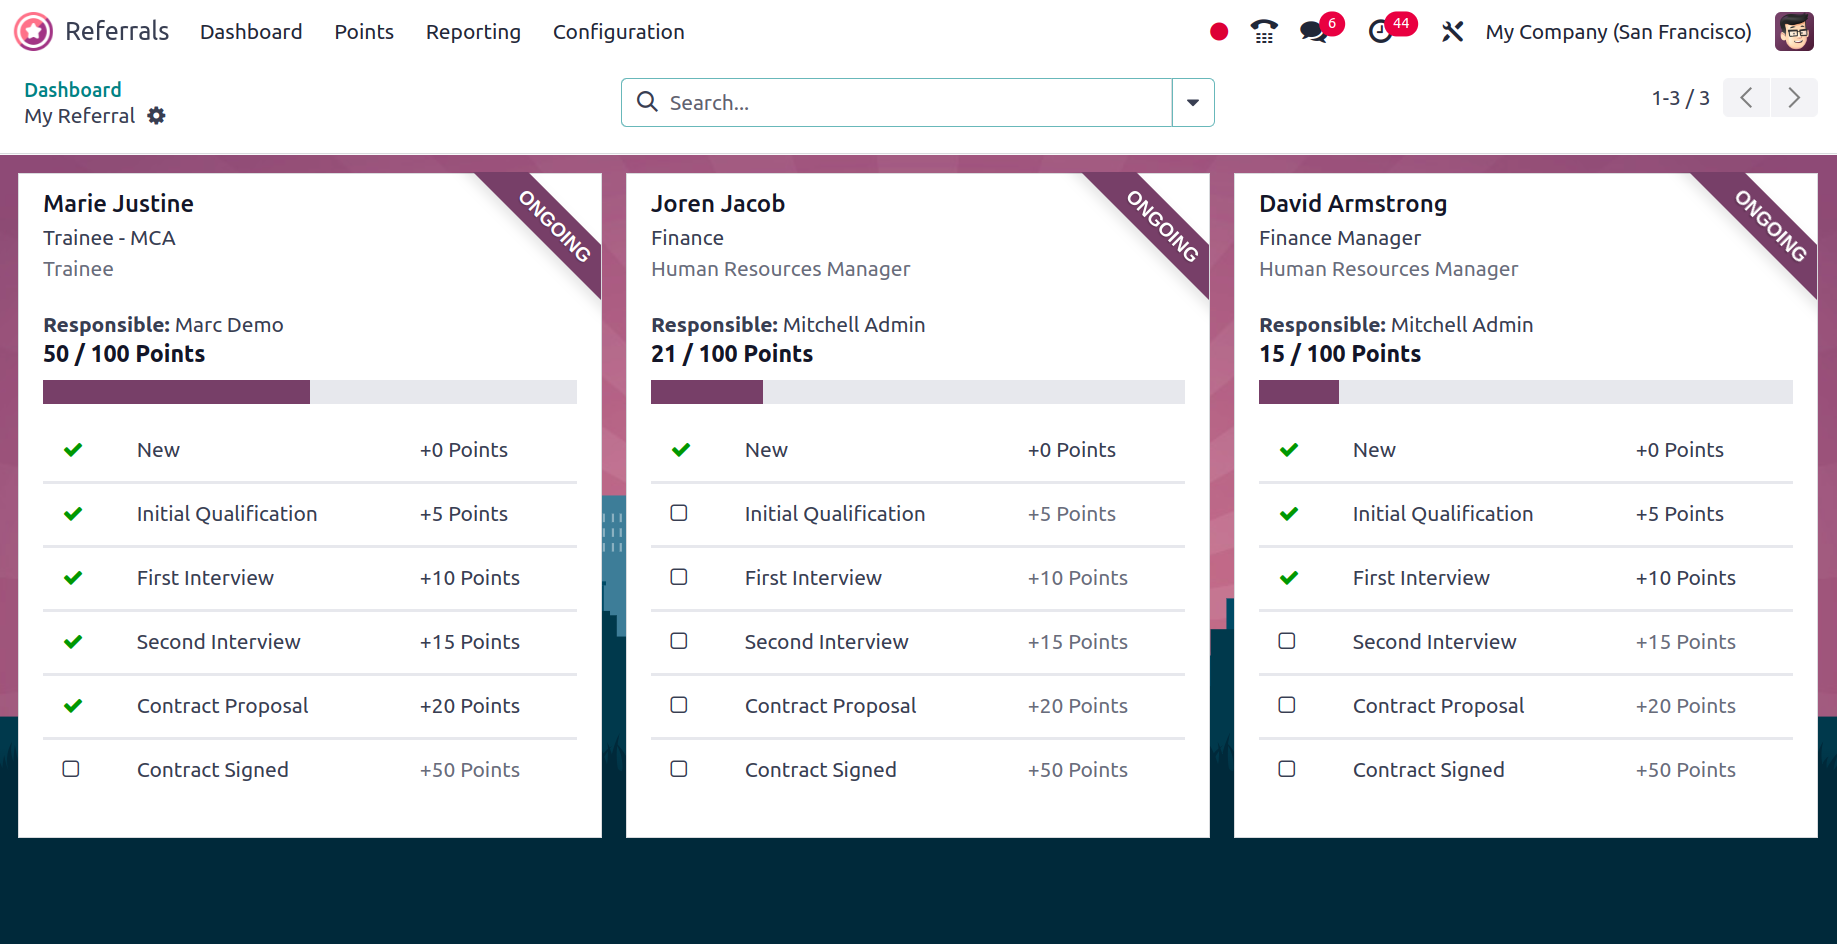The image size is (1837, 944).
Task: Open your user avatar menu
Action: (x=1793, y=31)
